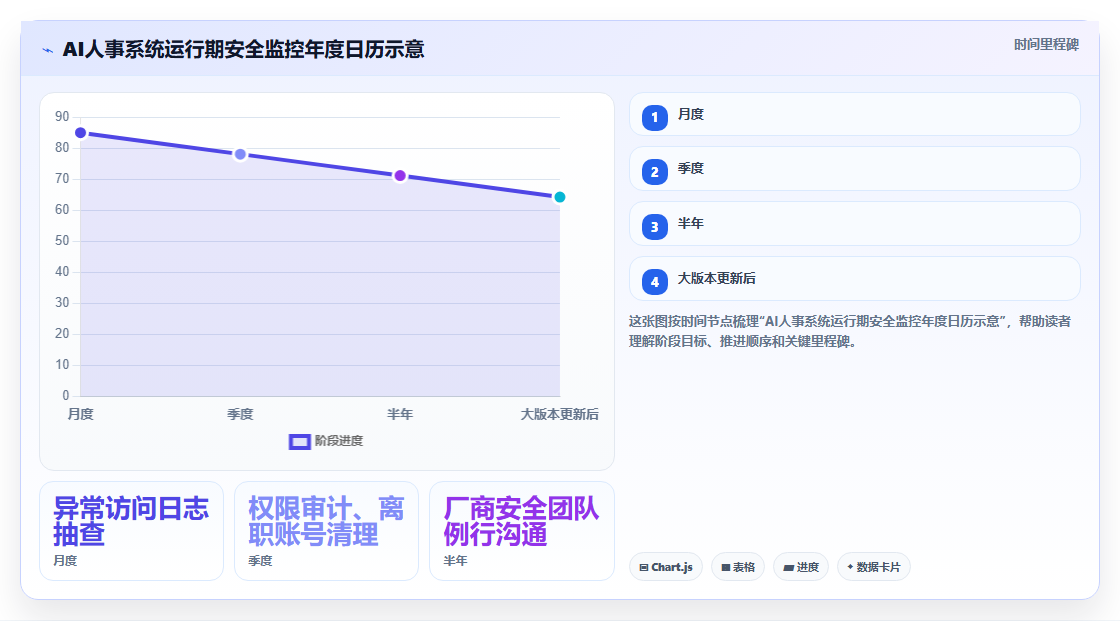This screenshot has height=621, width=1120.
Task: Select the 半年 timeline row
Action: [854, 224]
